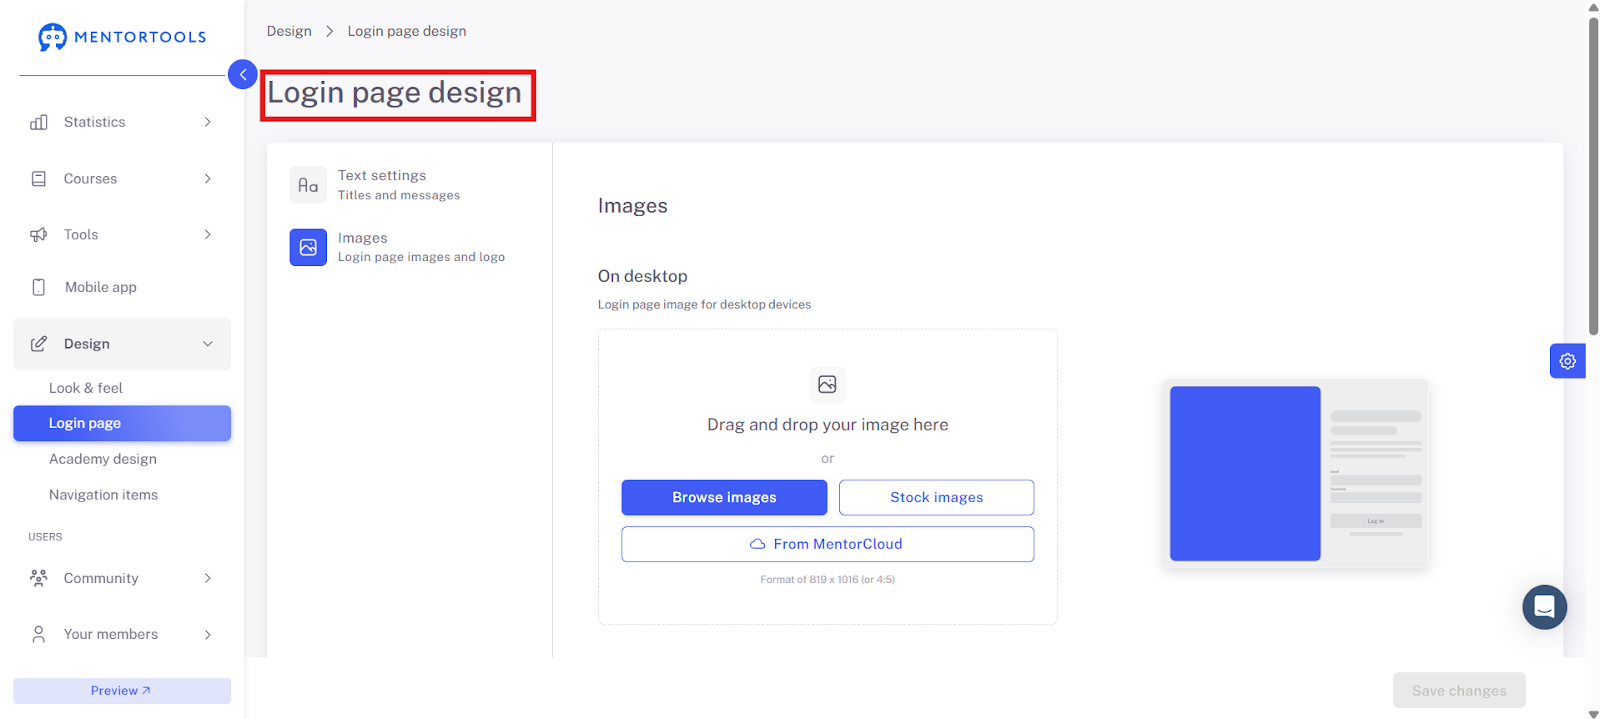The height and width of the screenshot is (719, 1600).
Task: Collapse sidebar with blue arrow button
Action: 243,74
